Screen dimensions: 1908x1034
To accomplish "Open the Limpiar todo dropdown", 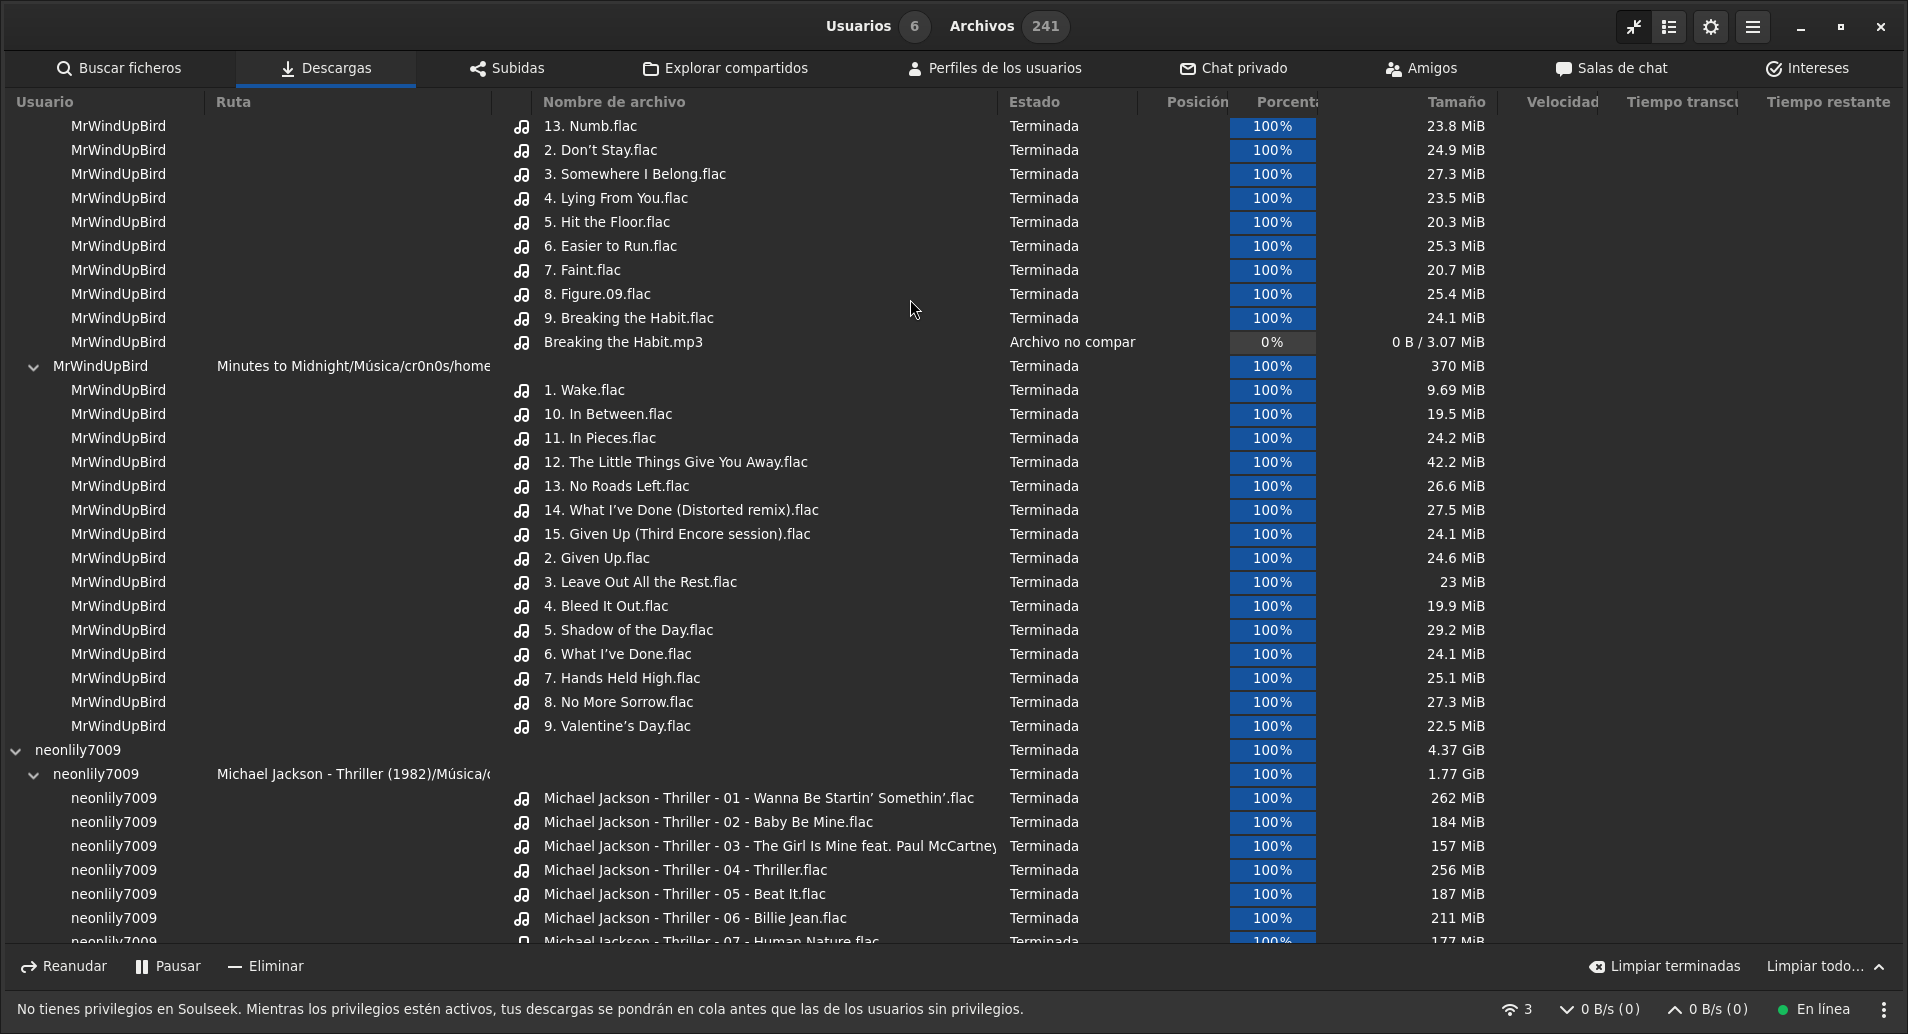I will pyautogui.click(x=1825, y=966).
